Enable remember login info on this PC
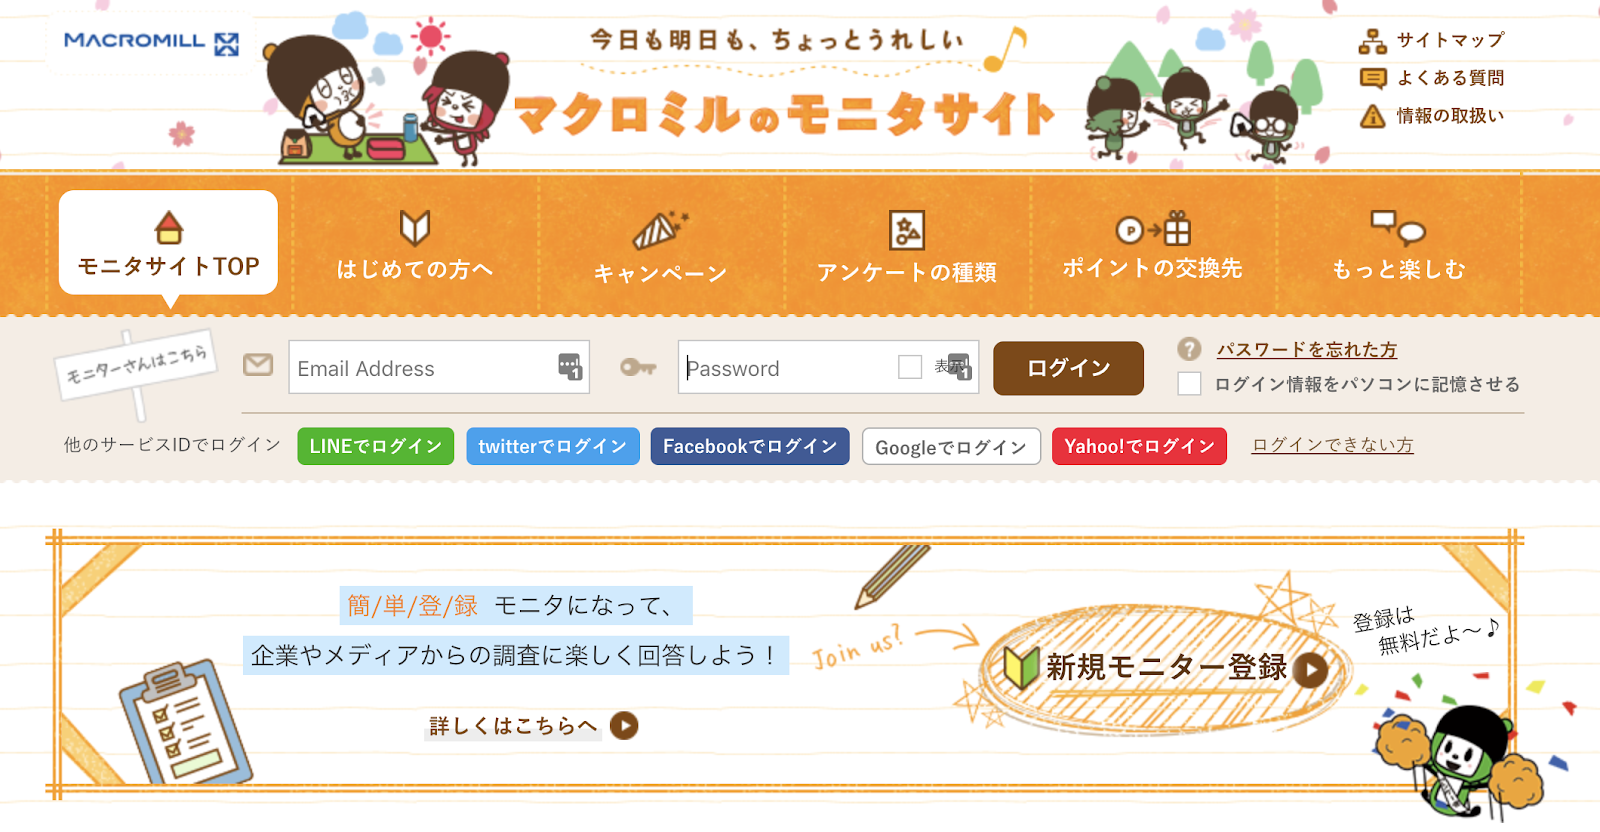Image resolution: width=1600 pixels, height=832 pixels. [x=1189, y=384]
